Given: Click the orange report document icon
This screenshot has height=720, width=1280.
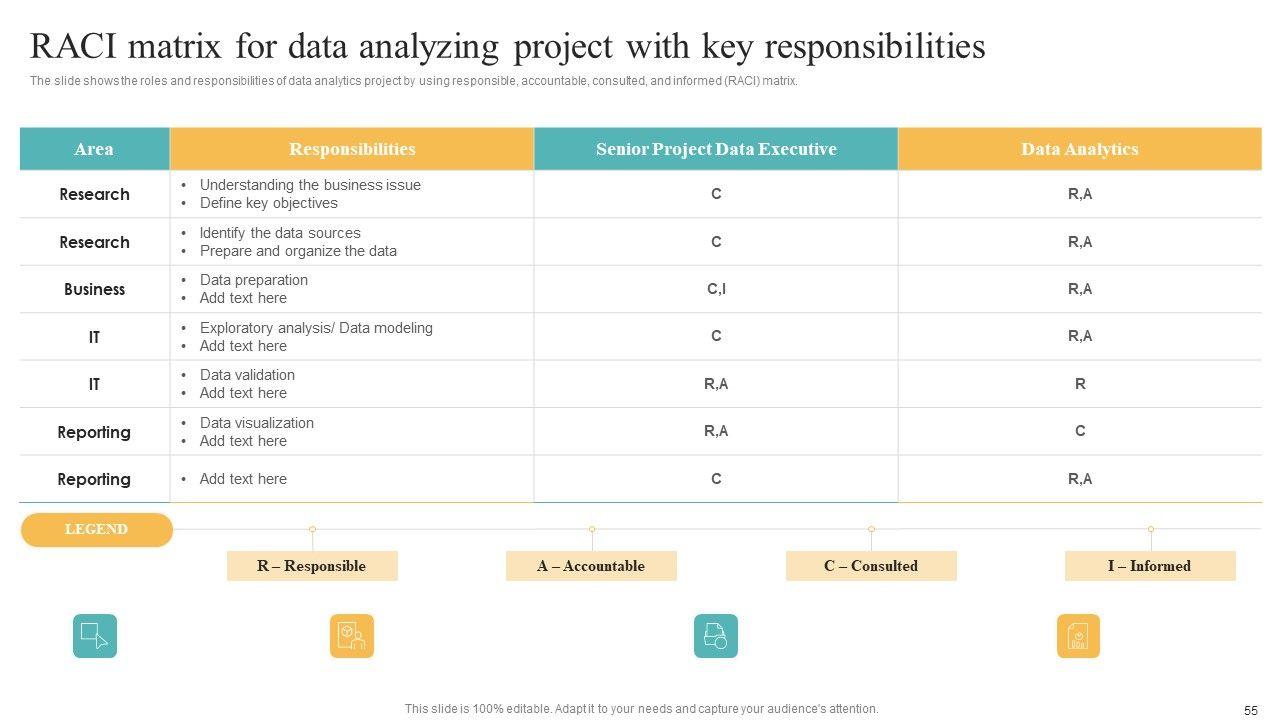Looking at the screenshot, I should coord(1078,636).
